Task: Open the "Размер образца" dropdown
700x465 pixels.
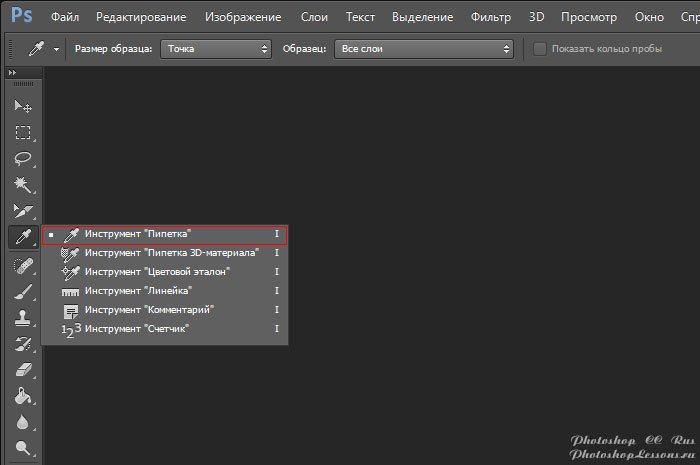Action: click(x=216, y=48)
